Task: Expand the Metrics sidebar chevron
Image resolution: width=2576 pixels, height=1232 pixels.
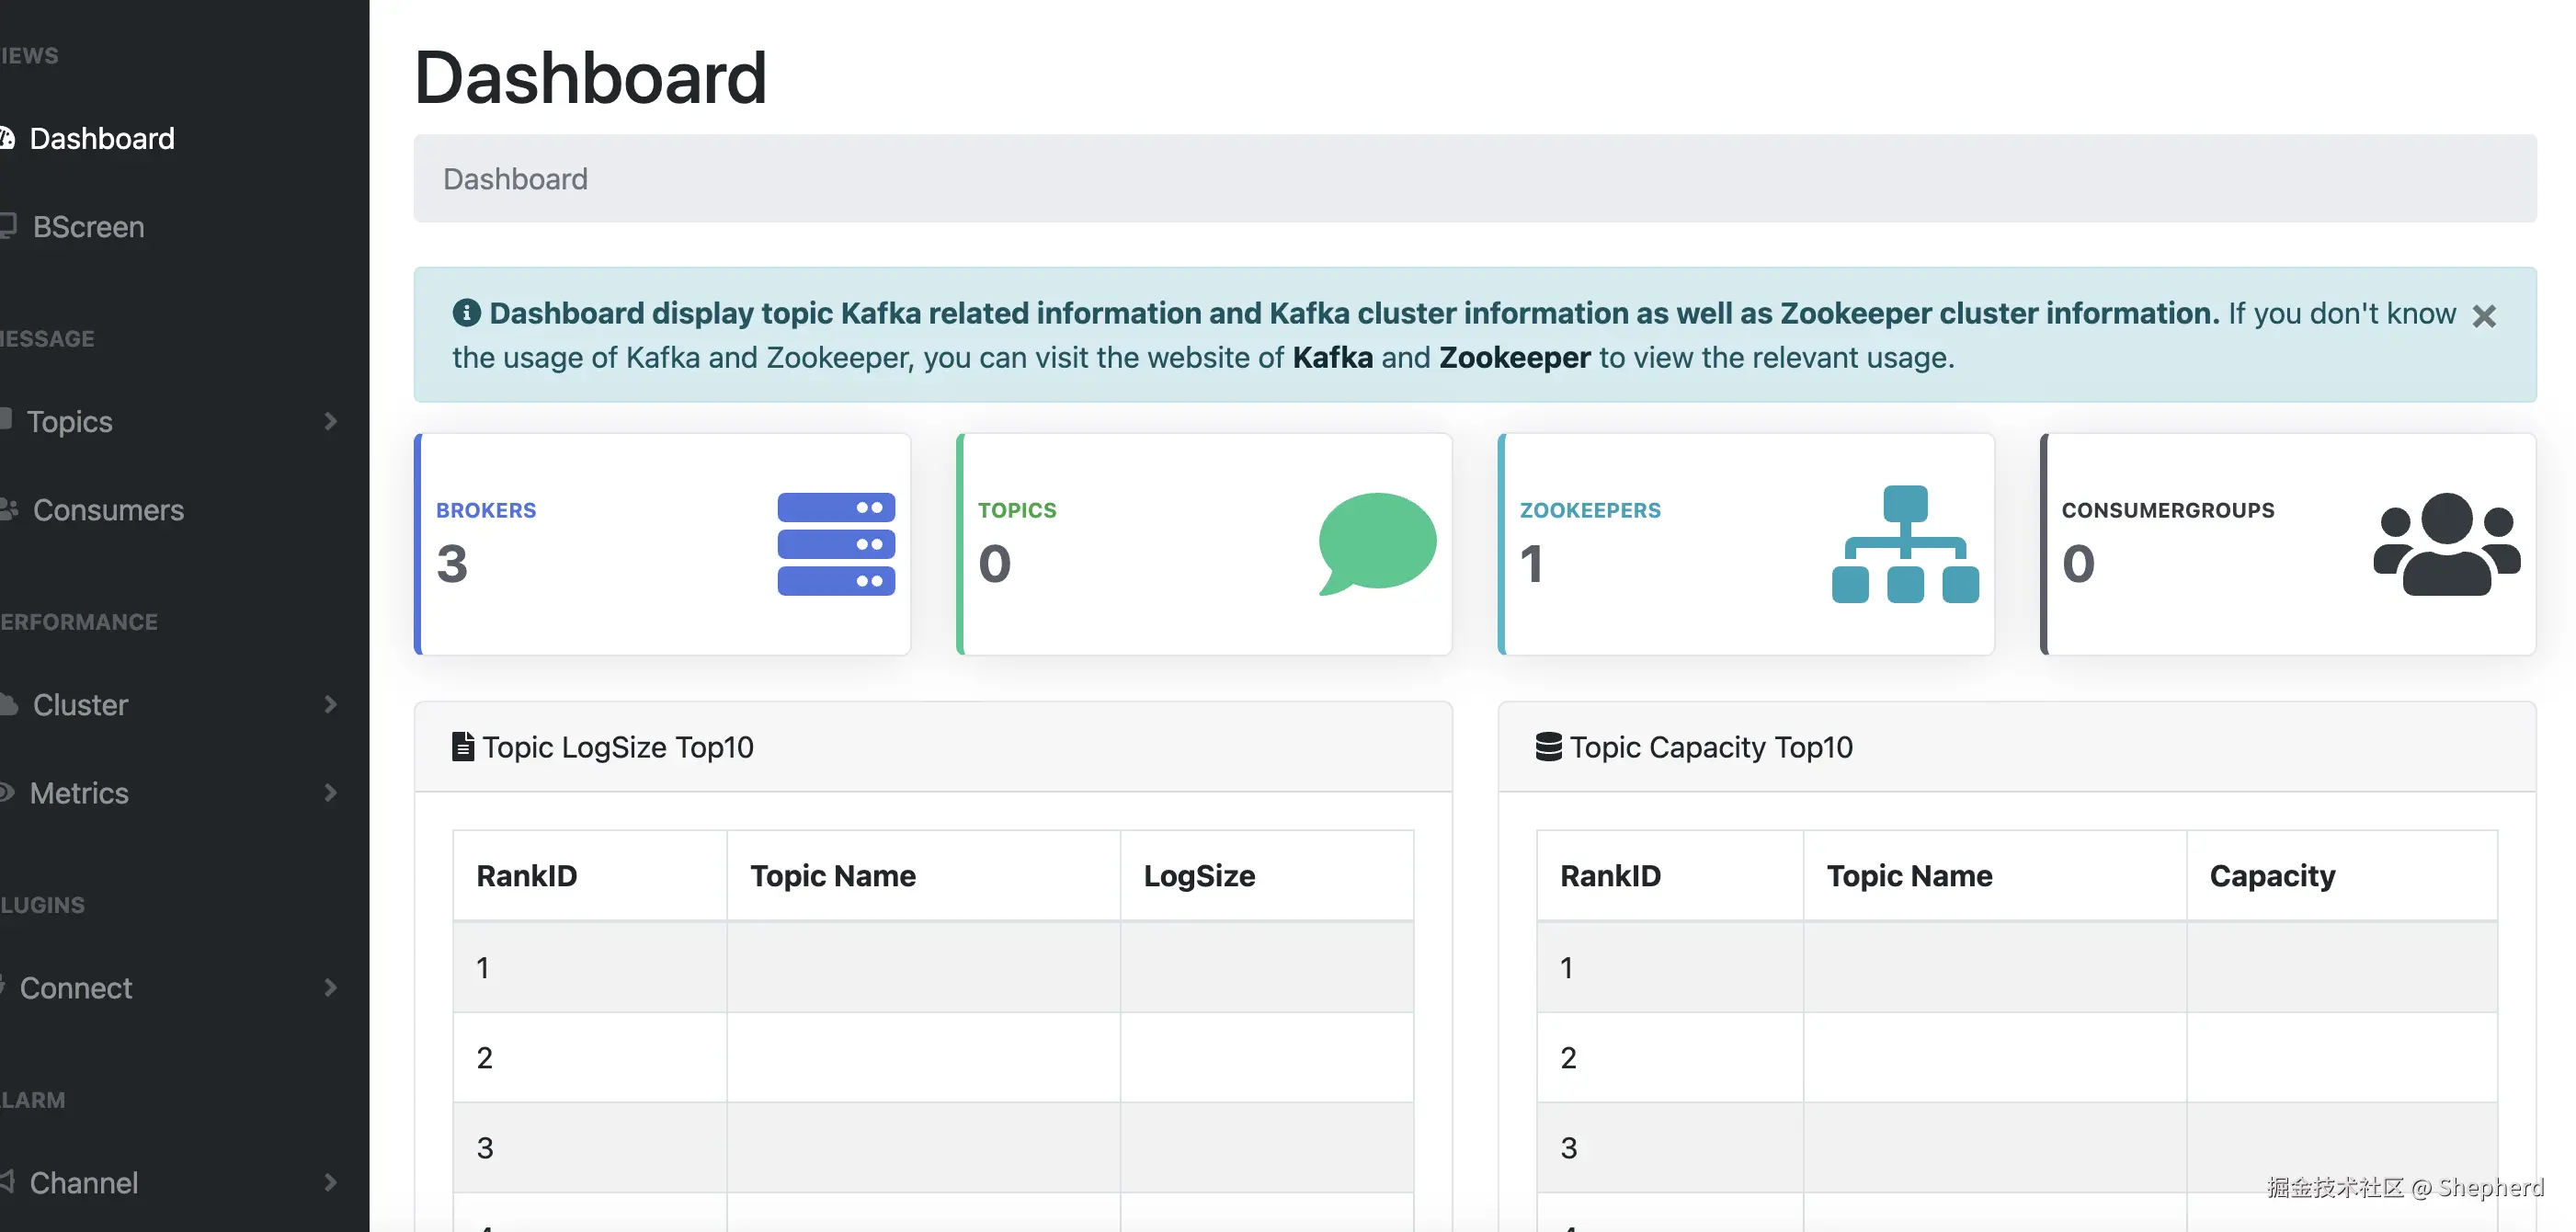Action: pyautogui.click(x=331, y=792)
